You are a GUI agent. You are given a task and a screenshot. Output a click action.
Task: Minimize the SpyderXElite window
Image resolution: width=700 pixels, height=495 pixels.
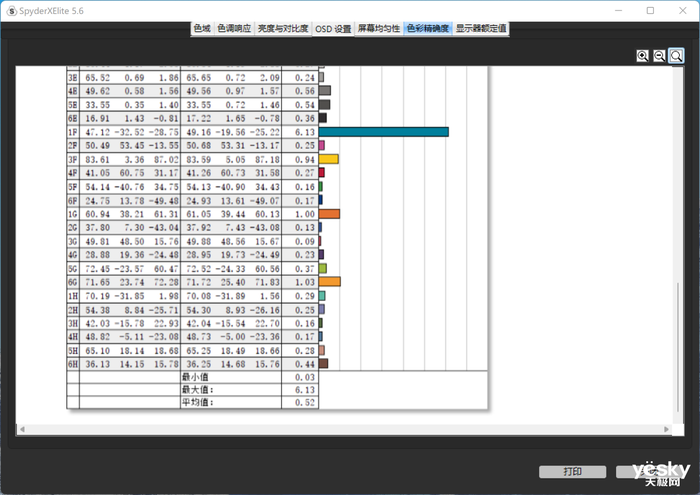coord(618,10)
